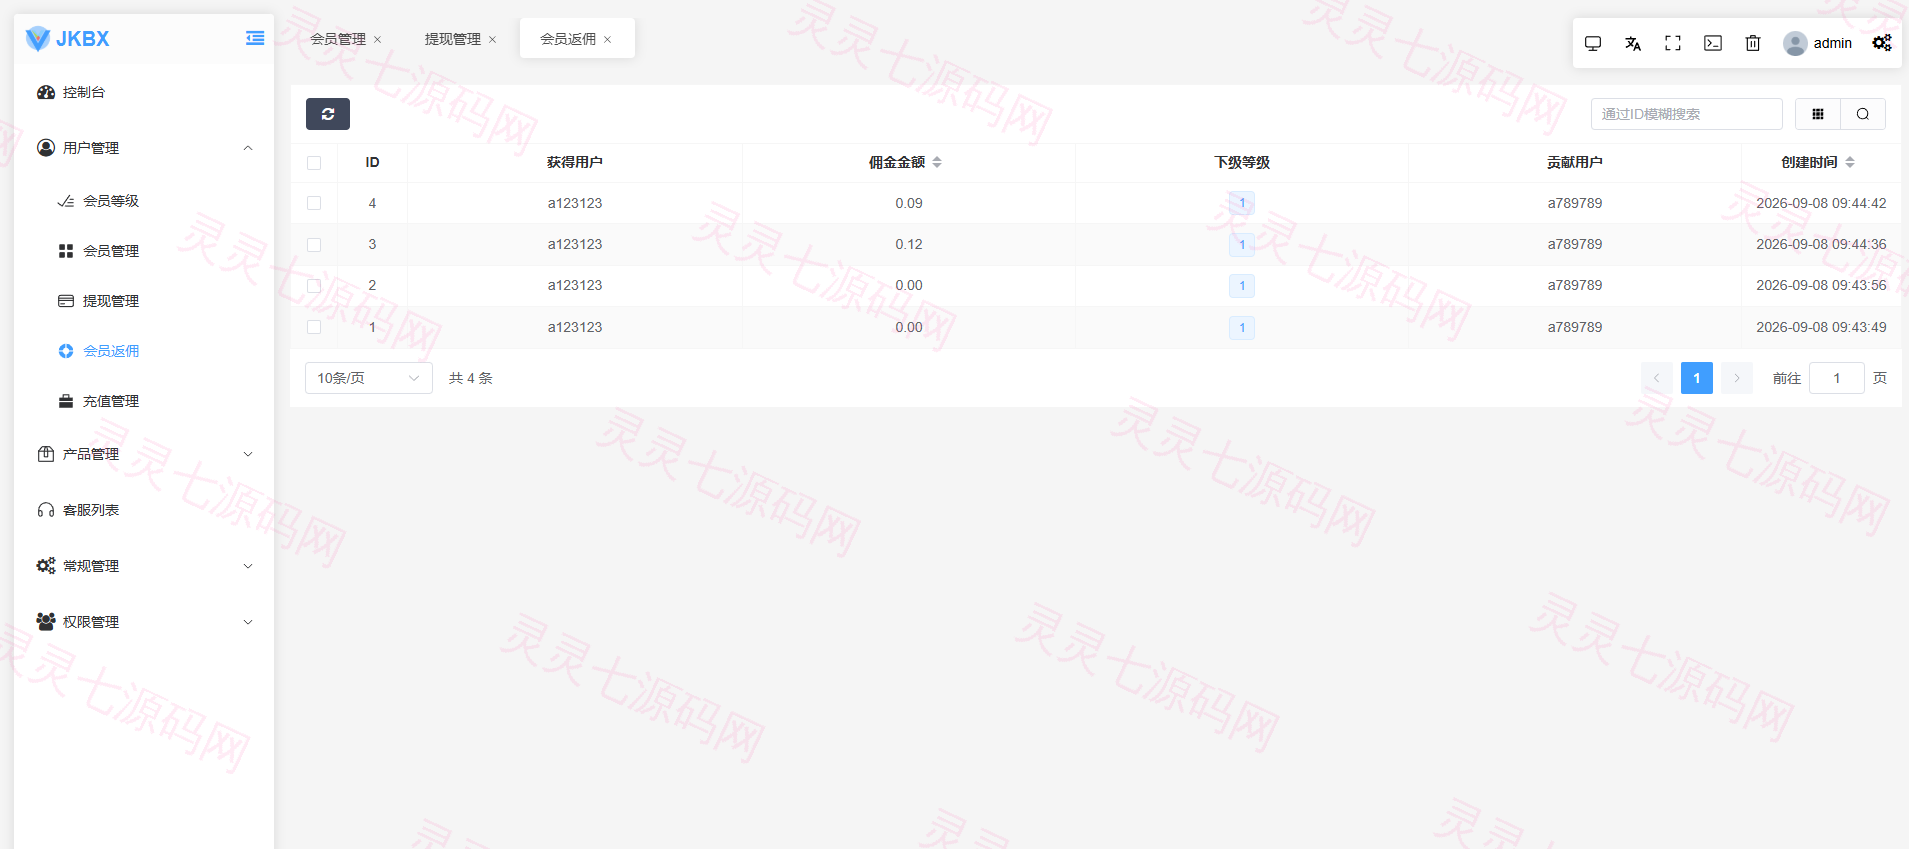Expand the 产品管理 menu group
1909x849 pixels.
[144, 454]
